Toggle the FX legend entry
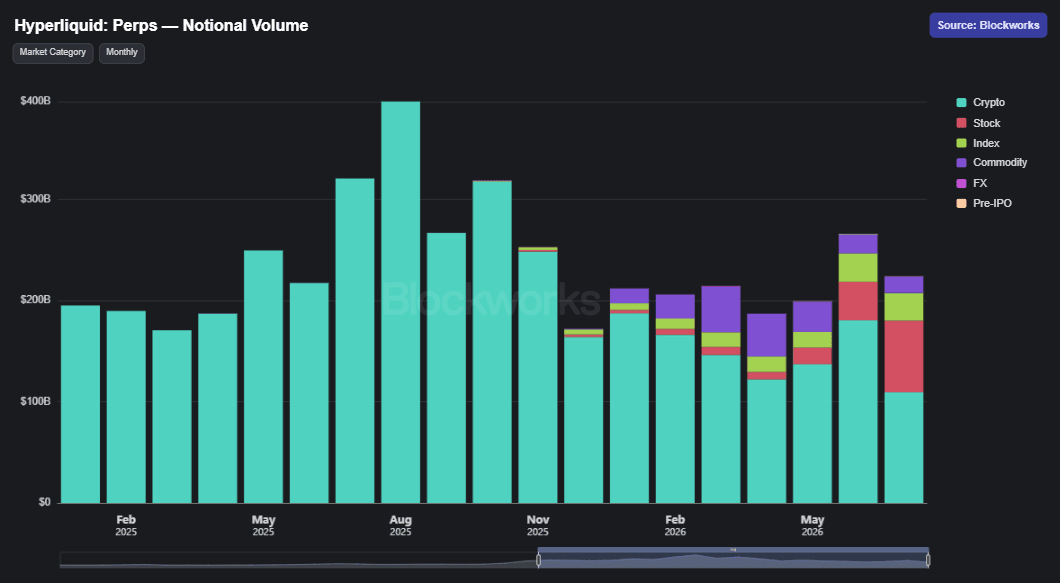The width and height of the screenshot is (1060, 583). 972,183
